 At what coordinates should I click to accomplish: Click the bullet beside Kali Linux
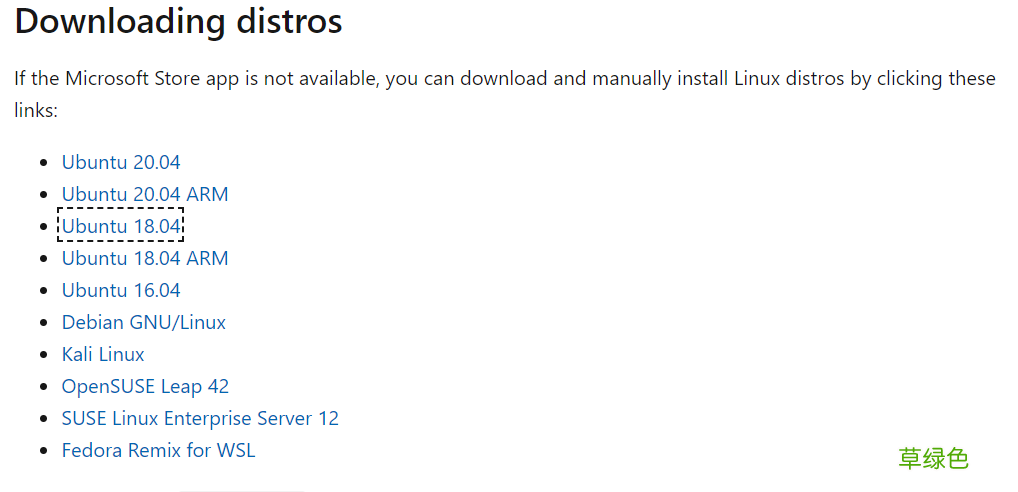(x=44, y=355)
